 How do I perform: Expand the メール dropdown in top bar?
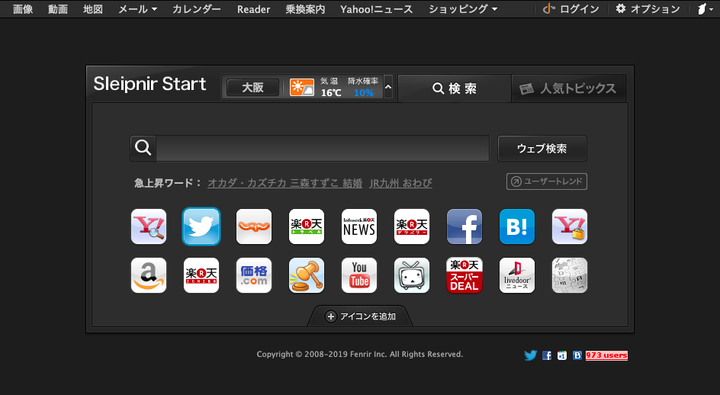pos(137,9)
